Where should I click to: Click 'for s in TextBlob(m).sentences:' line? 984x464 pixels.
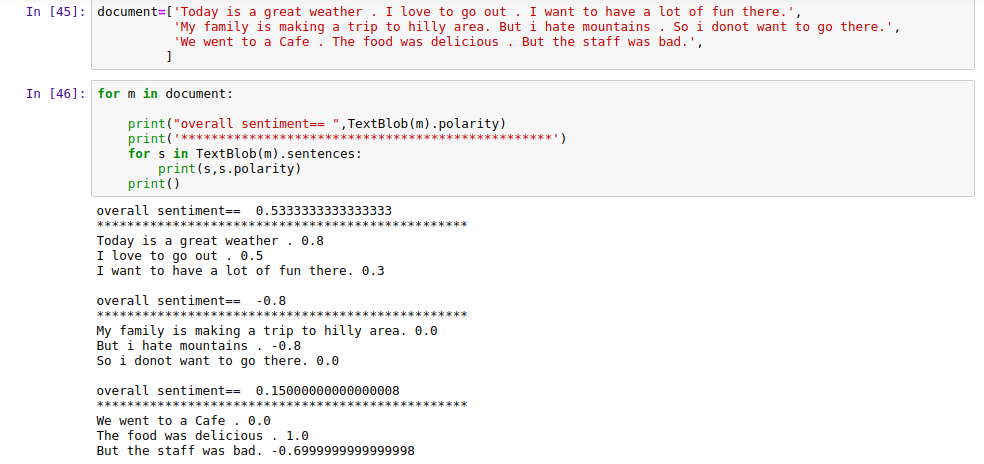click(x=245, y=153)
